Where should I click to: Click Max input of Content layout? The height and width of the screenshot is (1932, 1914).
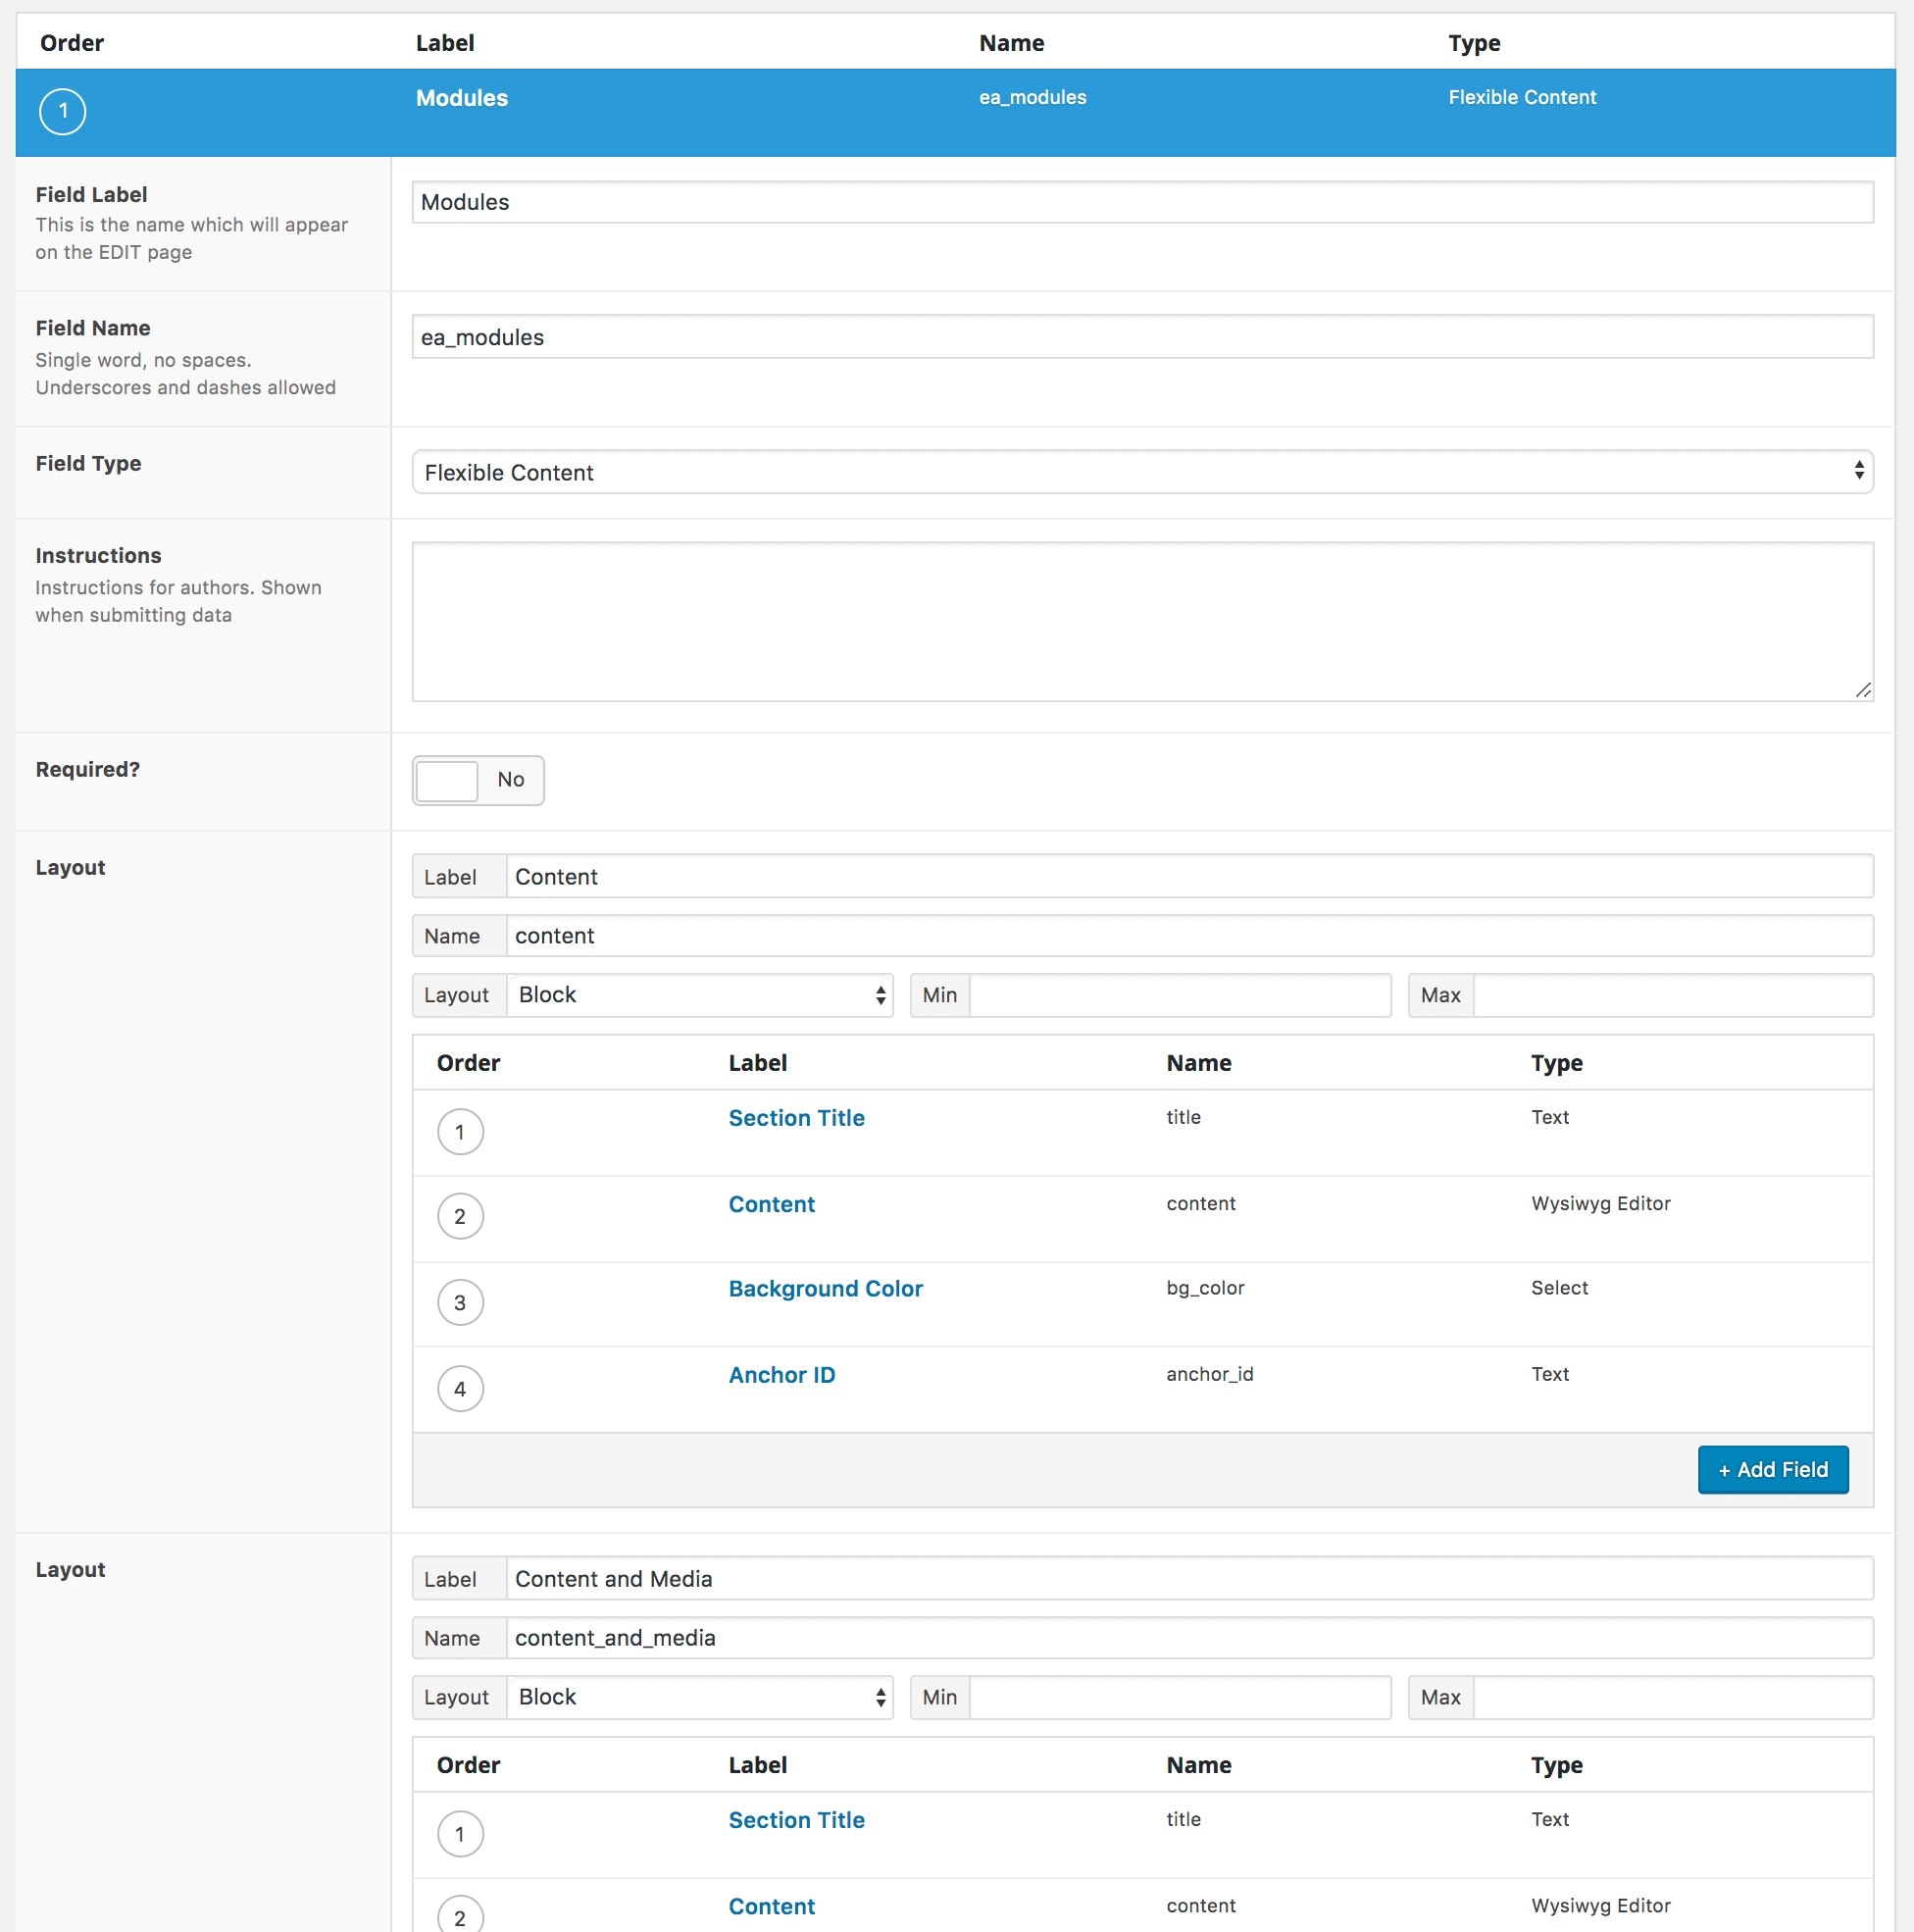pyautogui.click(x=1673, y=995)
